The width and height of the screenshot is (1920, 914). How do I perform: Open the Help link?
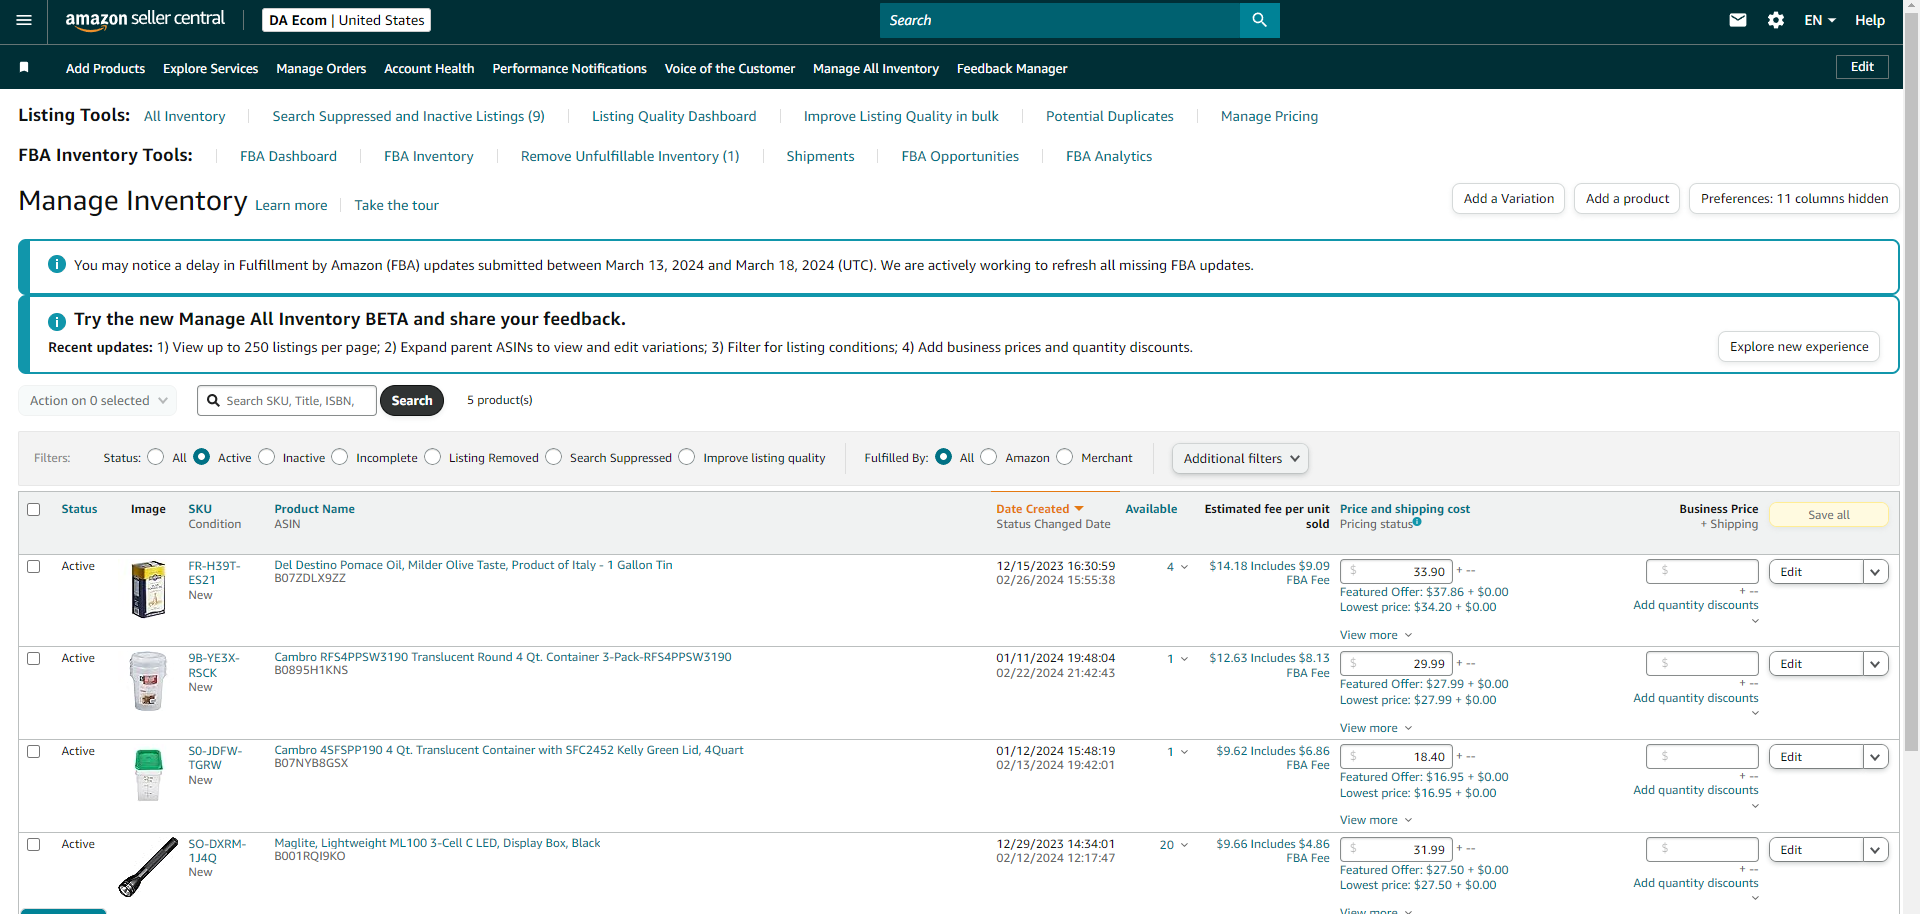(1870, 20)
